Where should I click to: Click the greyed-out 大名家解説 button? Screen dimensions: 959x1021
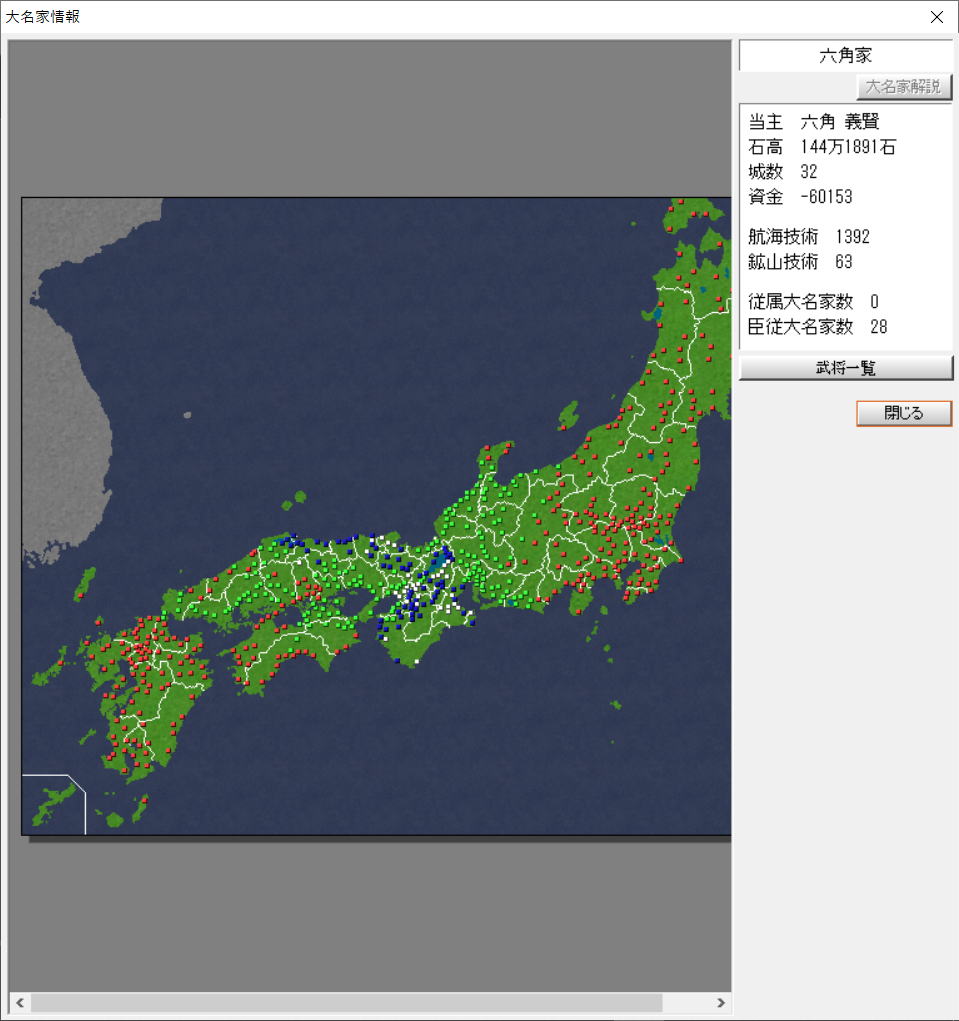coord(903,86)
